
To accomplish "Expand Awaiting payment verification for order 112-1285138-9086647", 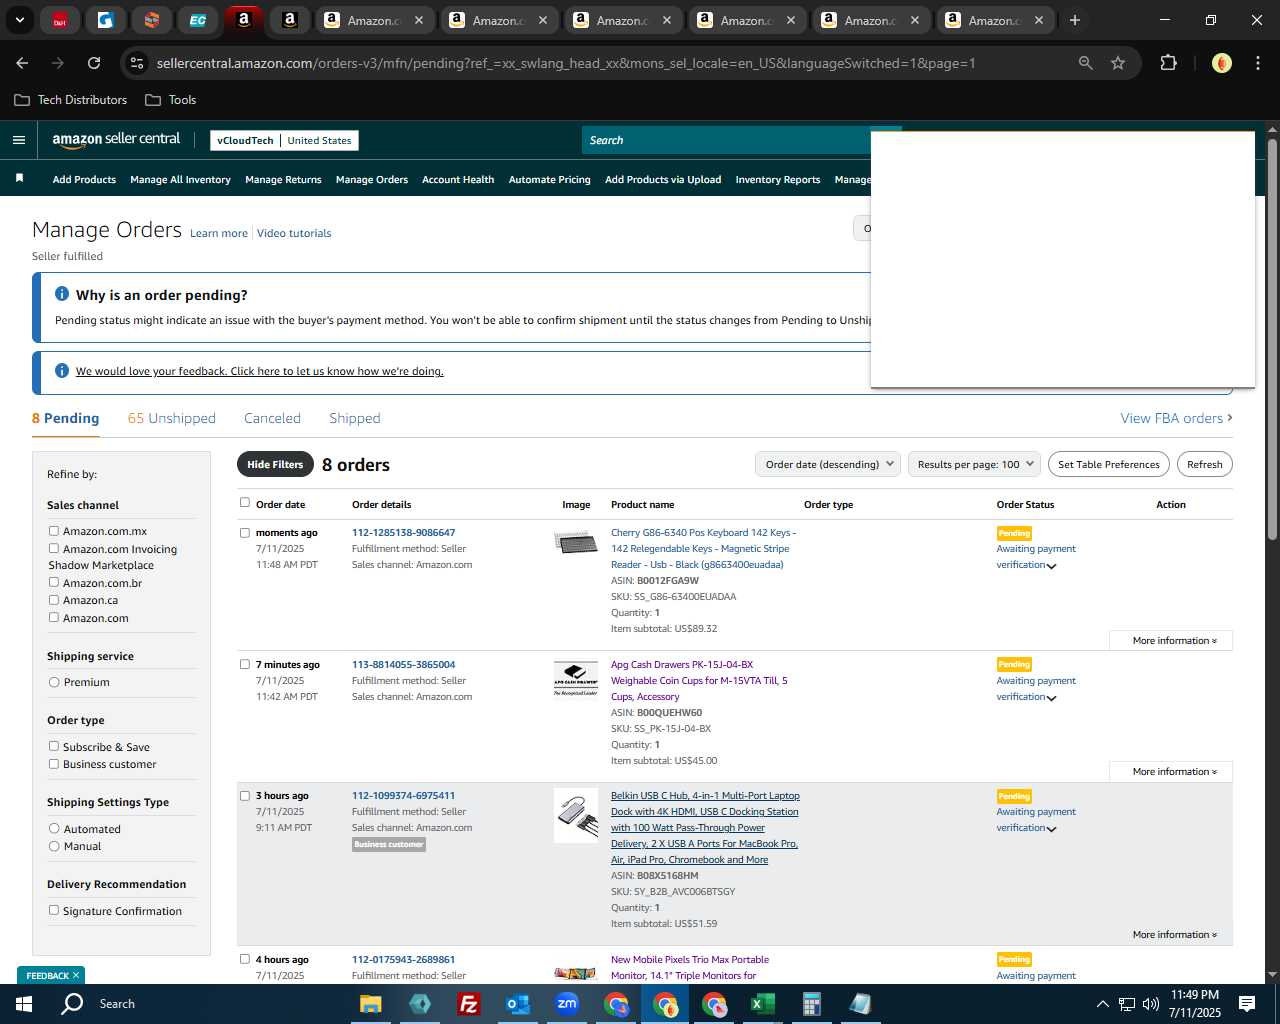I will point(1051,566).
